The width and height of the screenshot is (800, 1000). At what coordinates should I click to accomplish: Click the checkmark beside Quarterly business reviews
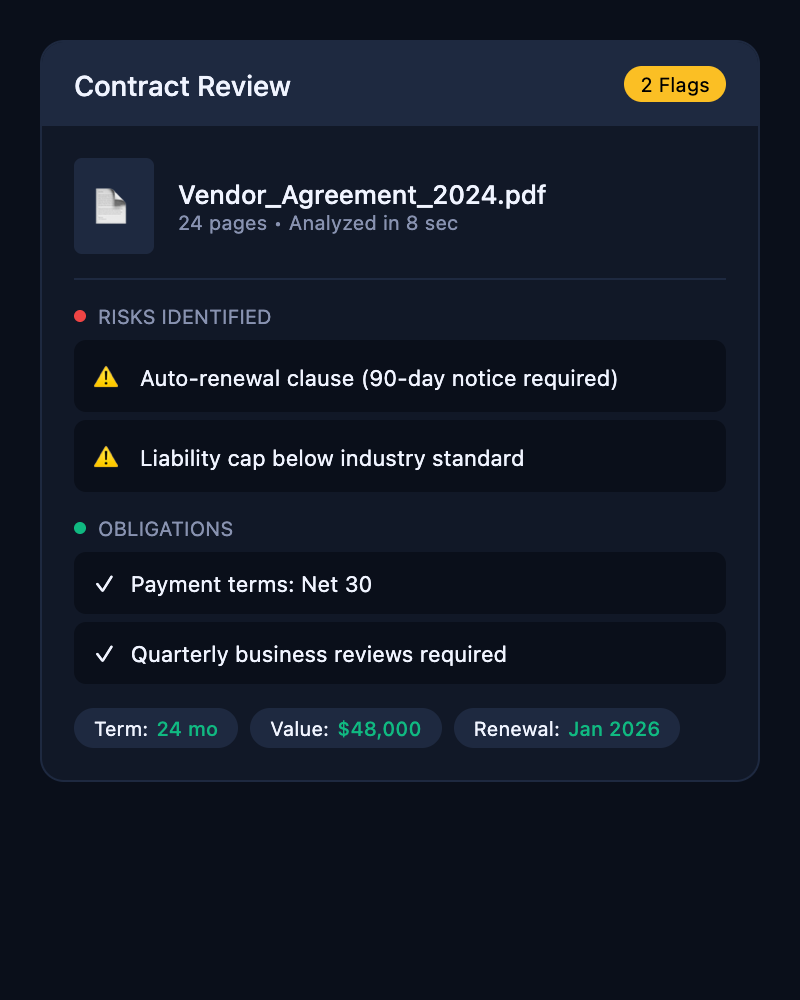click(104, 653)
